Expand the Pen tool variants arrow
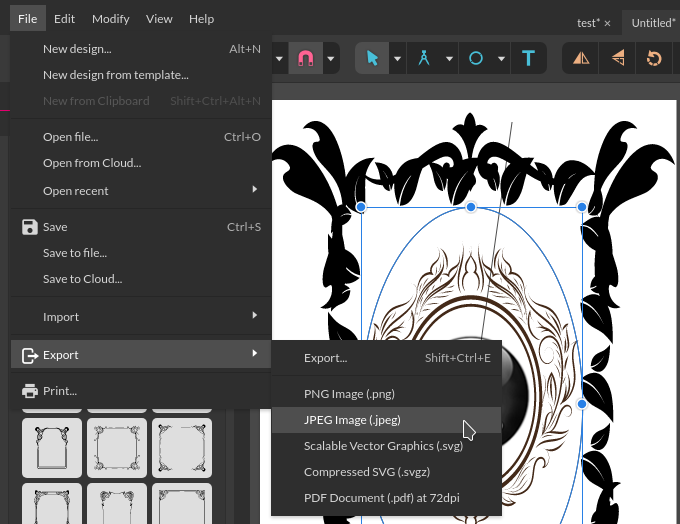This screenshot has height=524, width=680. (450, 58)
